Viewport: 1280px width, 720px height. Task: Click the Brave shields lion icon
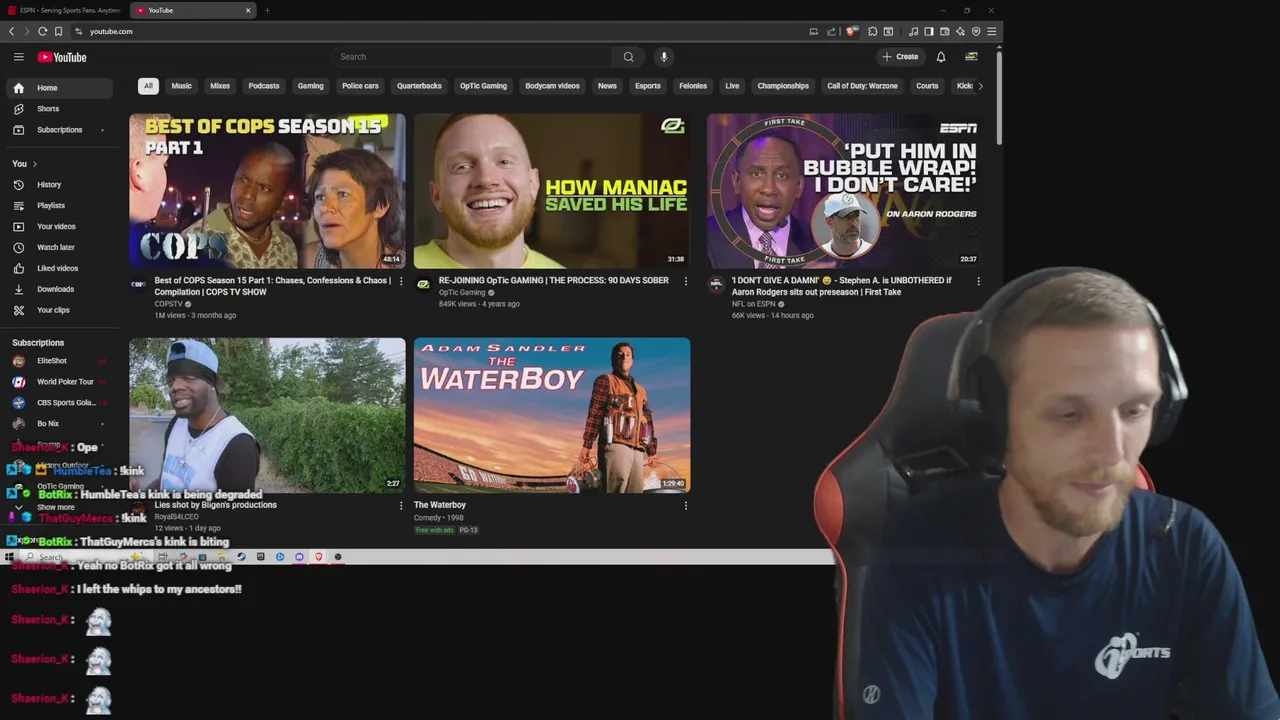tap(851, 31)
